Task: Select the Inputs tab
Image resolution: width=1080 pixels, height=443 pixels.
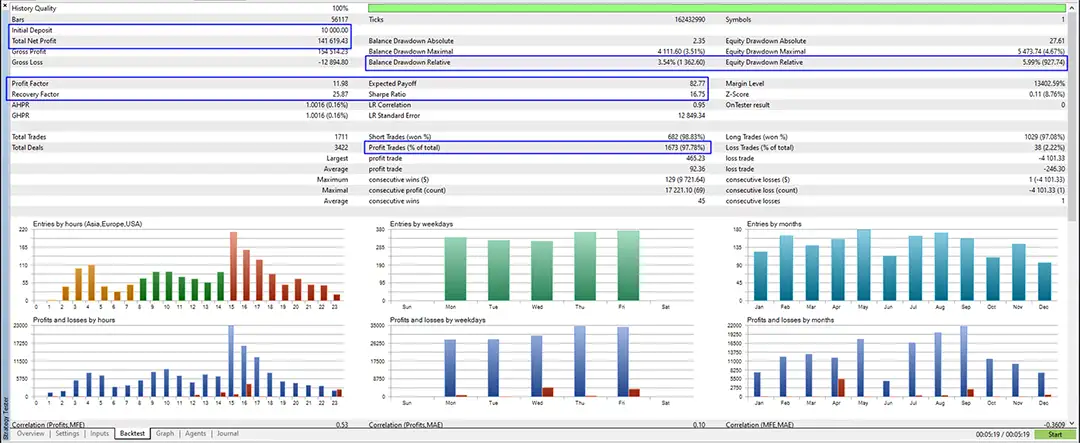Action: tap(100, 434)
